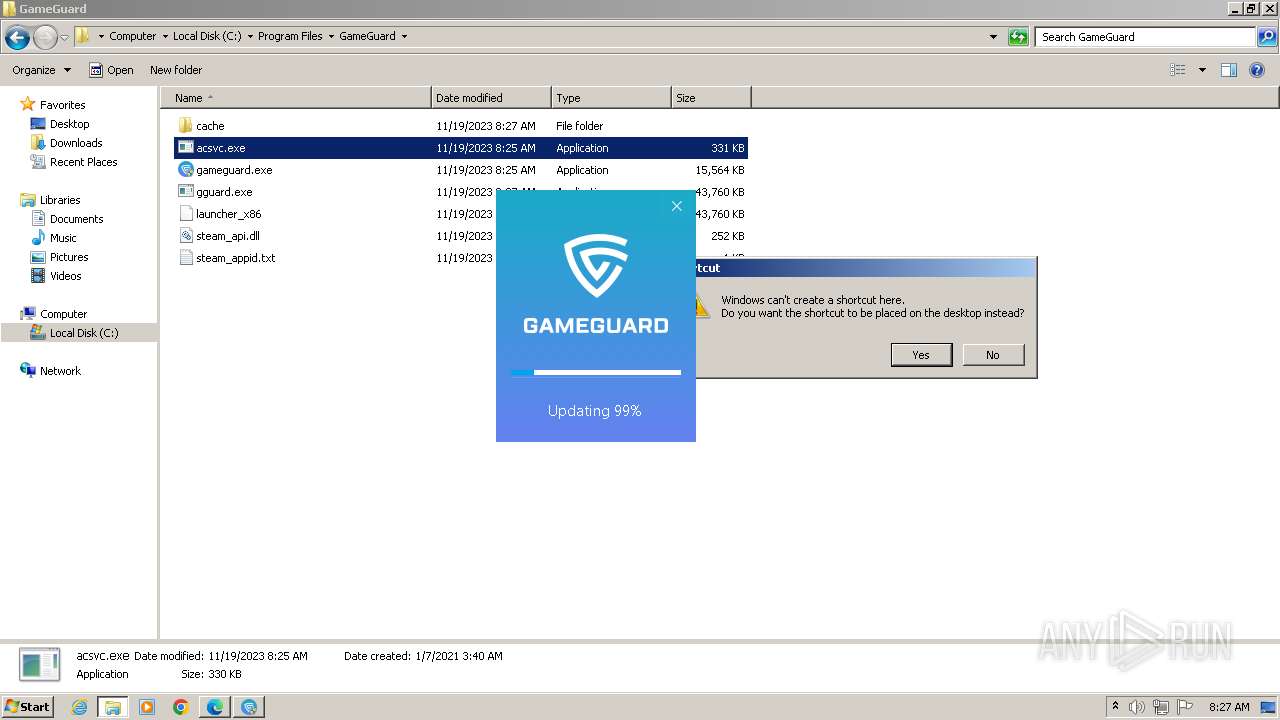Open the Organize menu

[42, 70]
